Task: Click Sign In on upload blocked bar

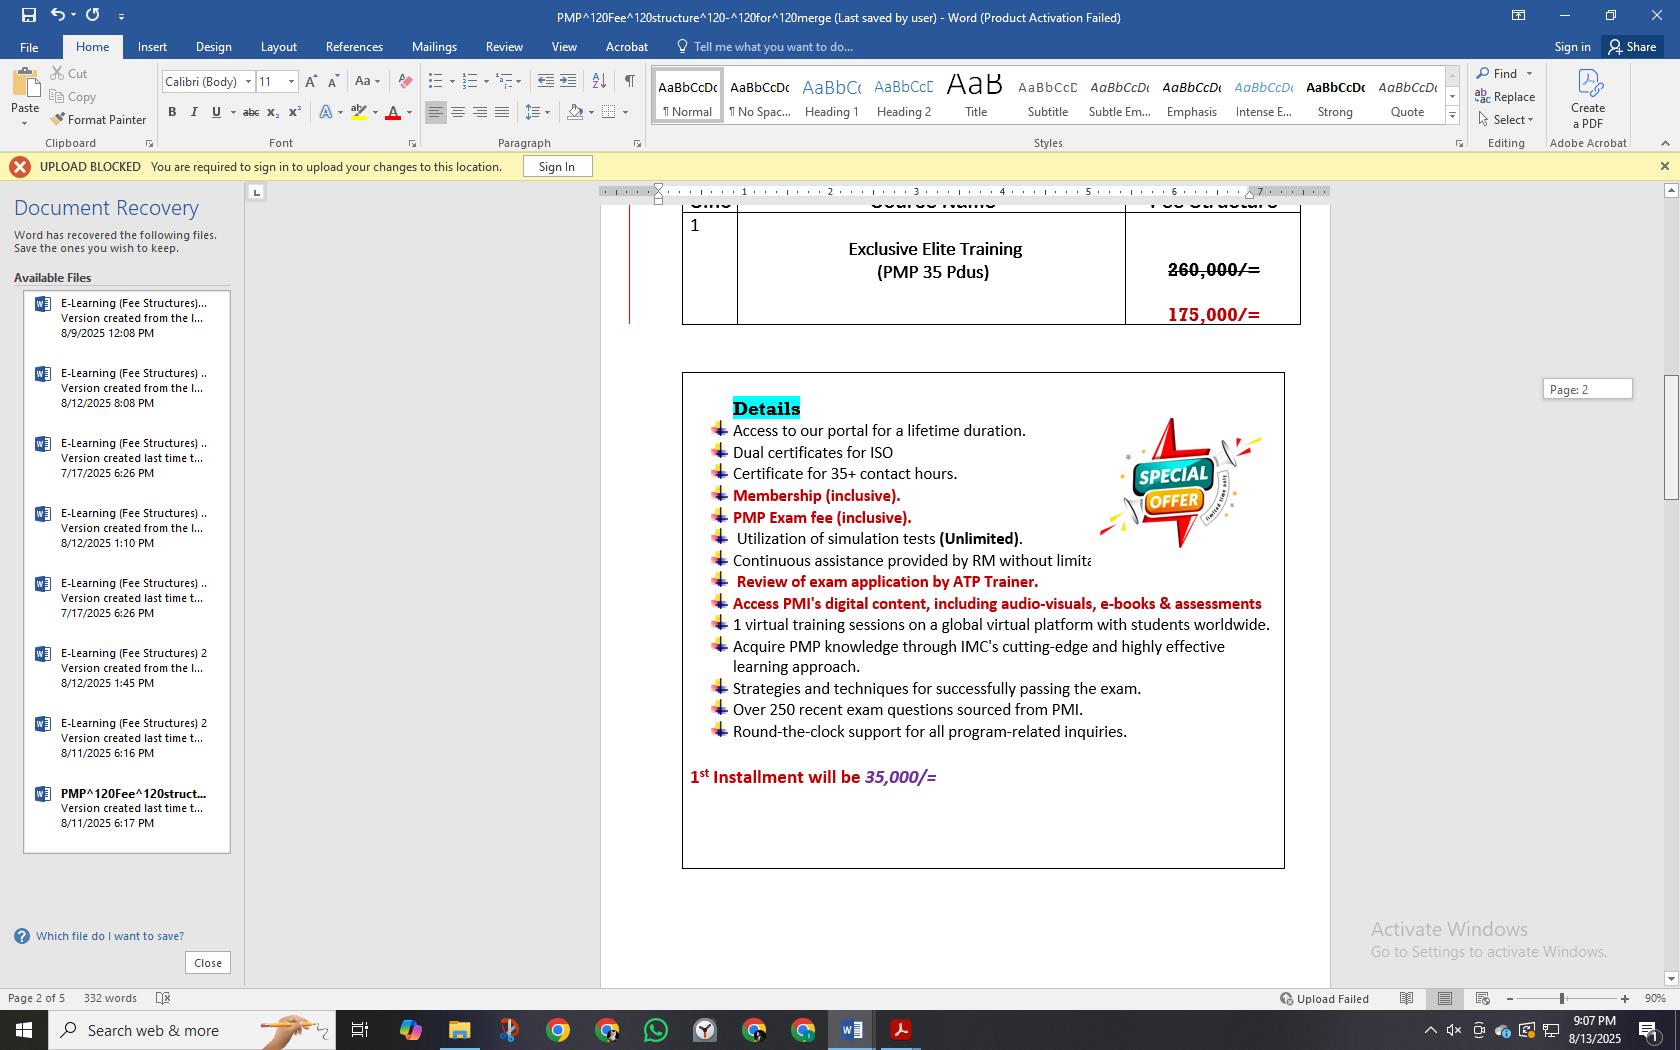Action: tap(557, 167)
